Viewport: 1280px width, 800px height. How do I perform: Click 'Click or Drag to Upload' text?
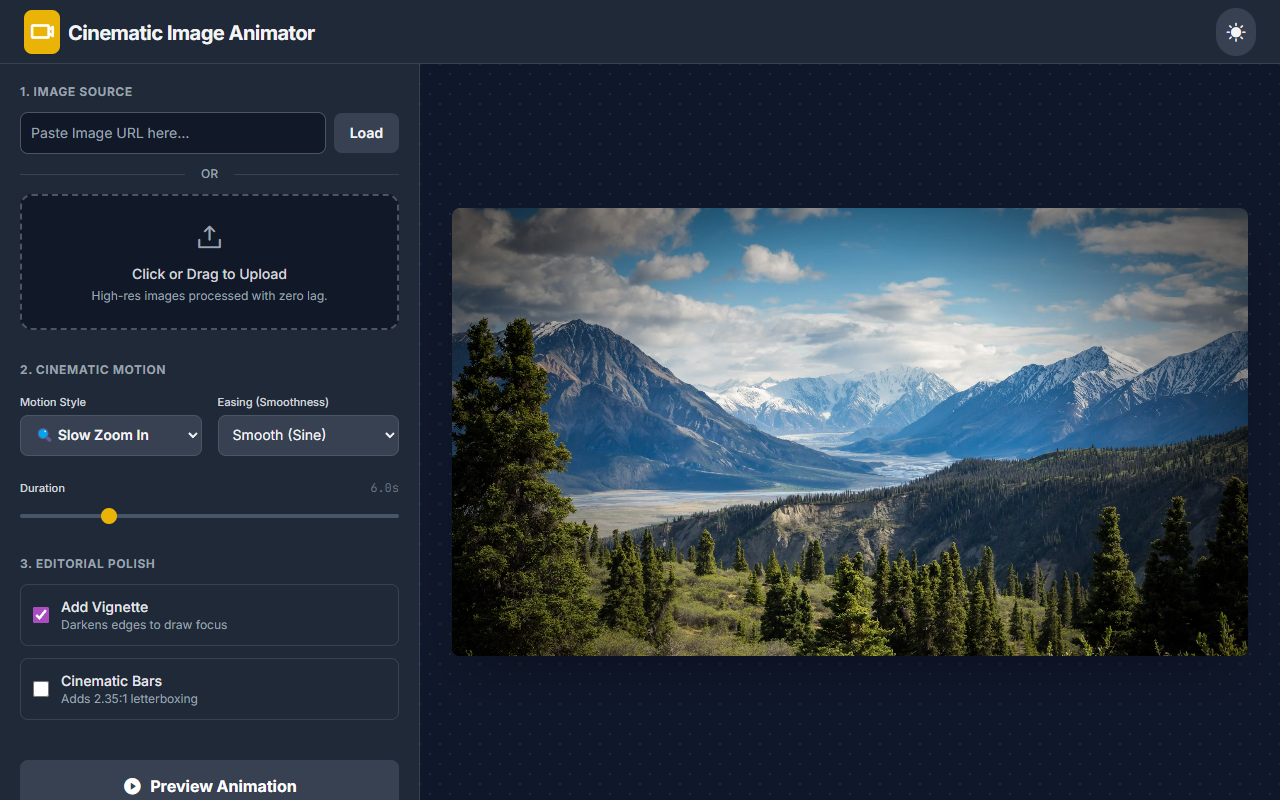(x=209, y=274)
